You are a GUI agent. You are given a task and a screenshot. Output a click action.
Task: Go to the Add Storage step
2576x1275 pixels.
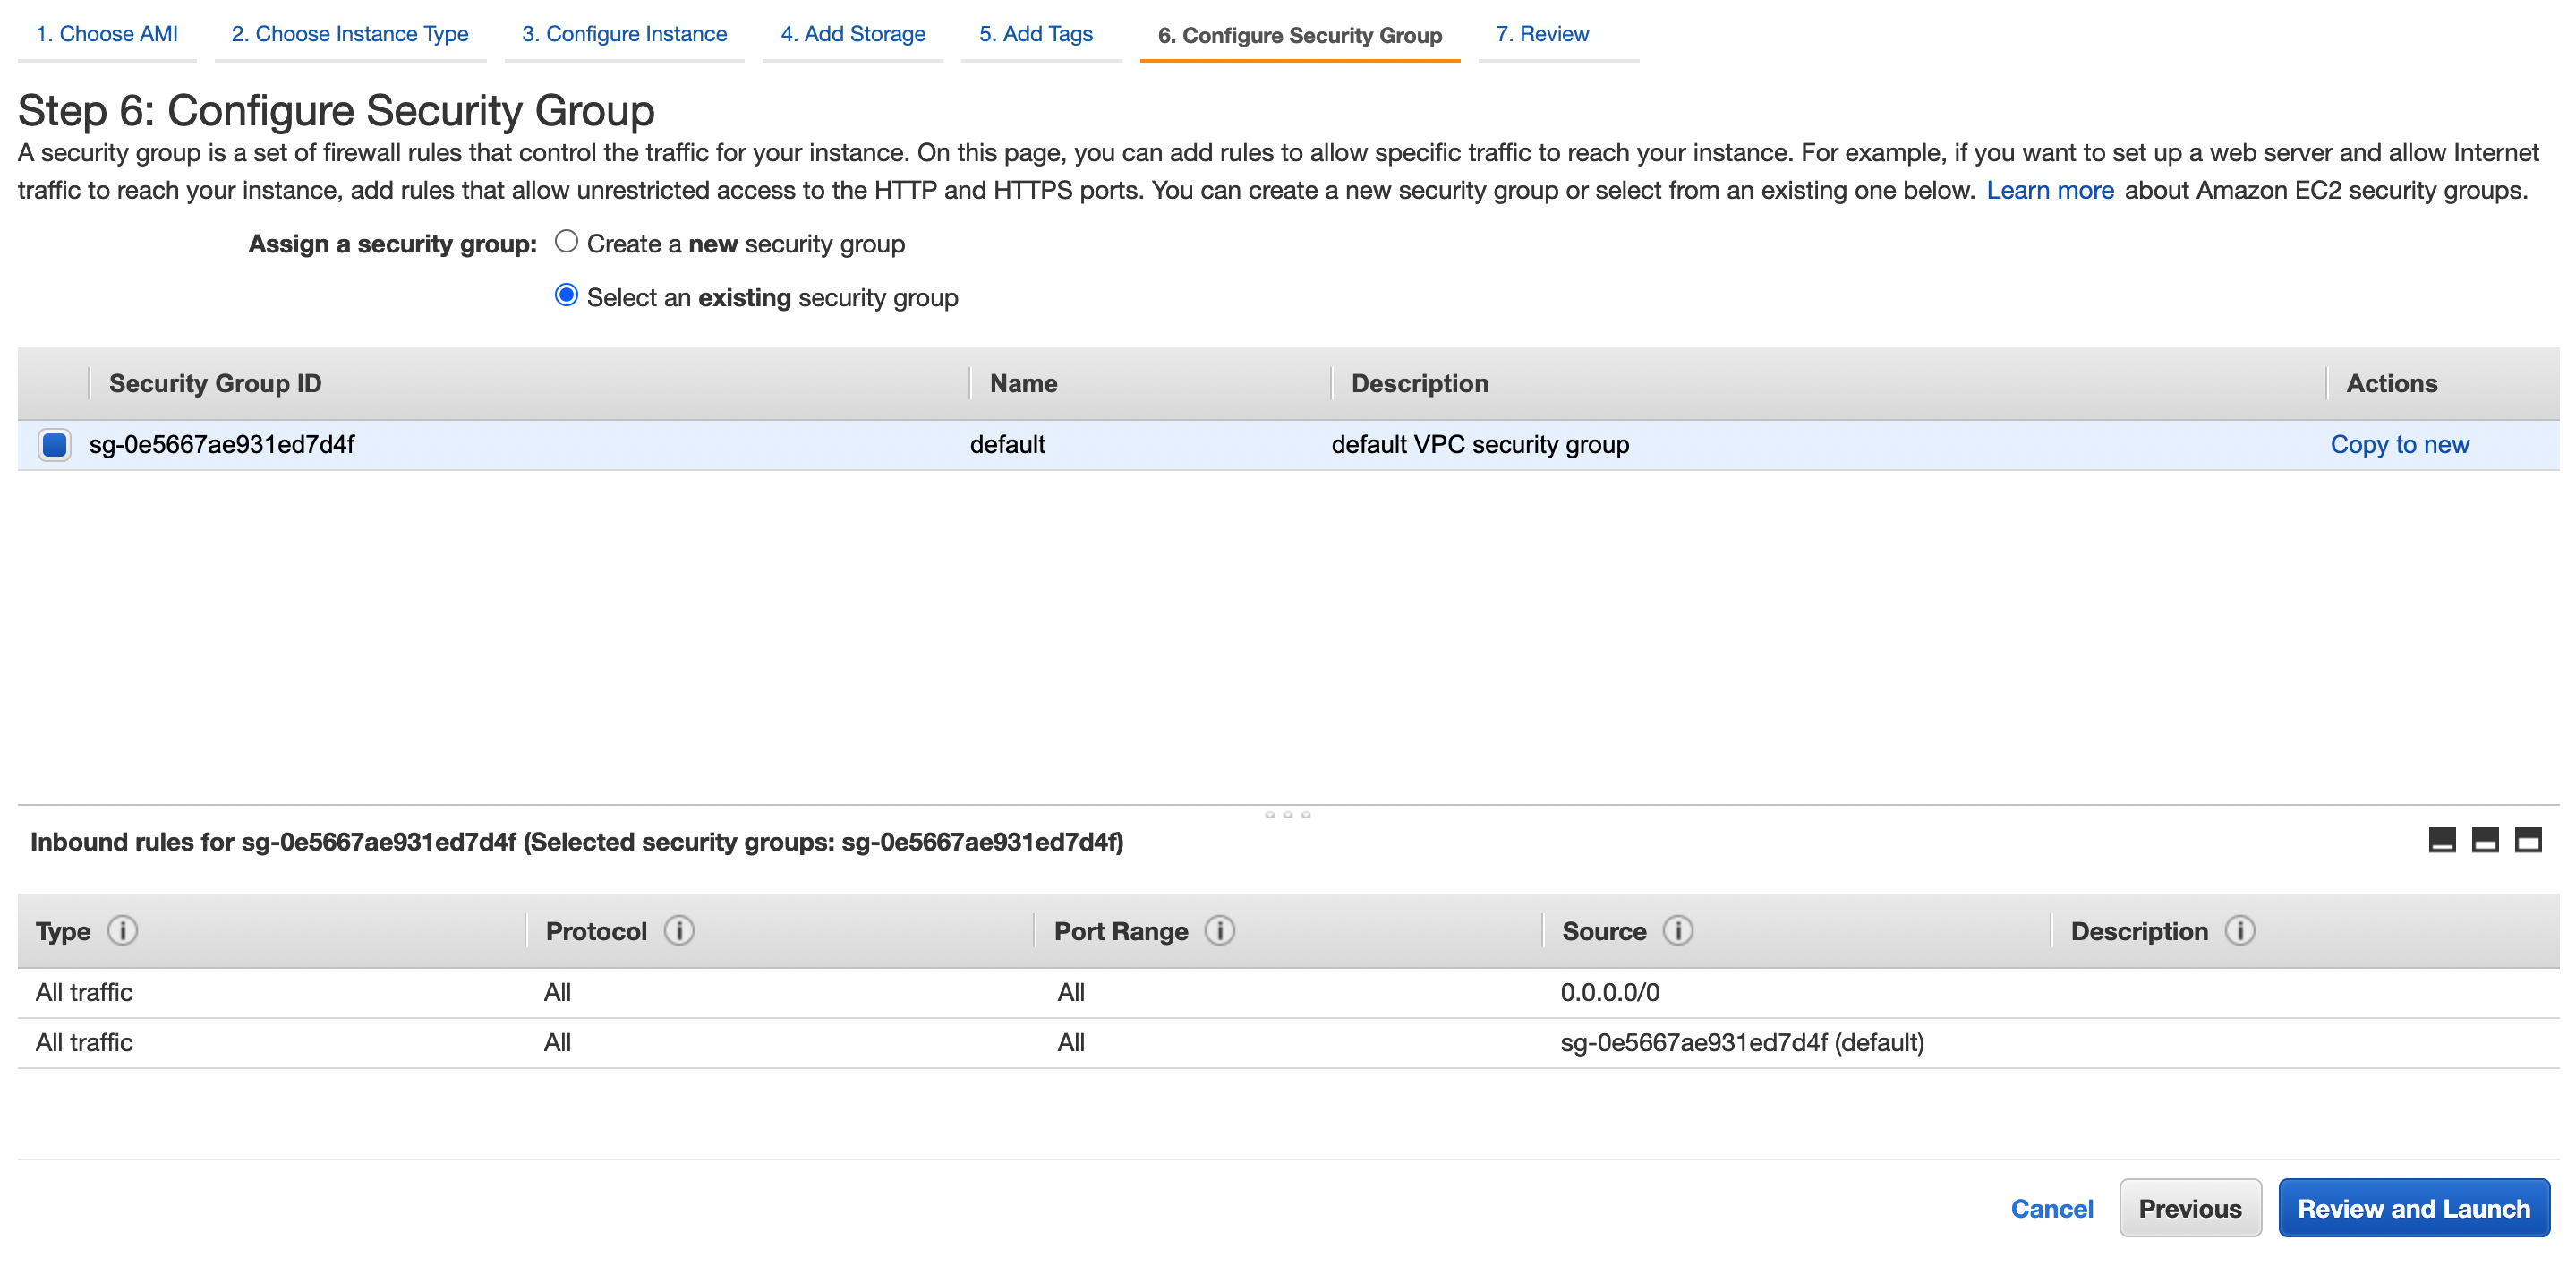(852, 33)
